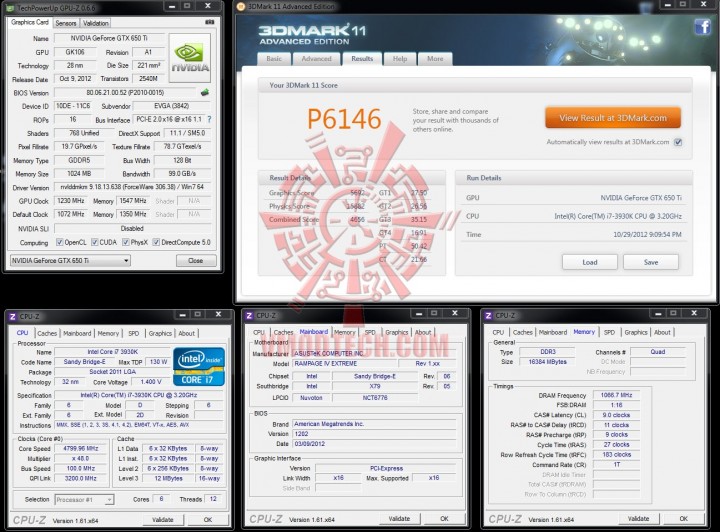720x532 pixels.
Task: Click OK in CPU-Z processor window
Action: pos(208,520)
